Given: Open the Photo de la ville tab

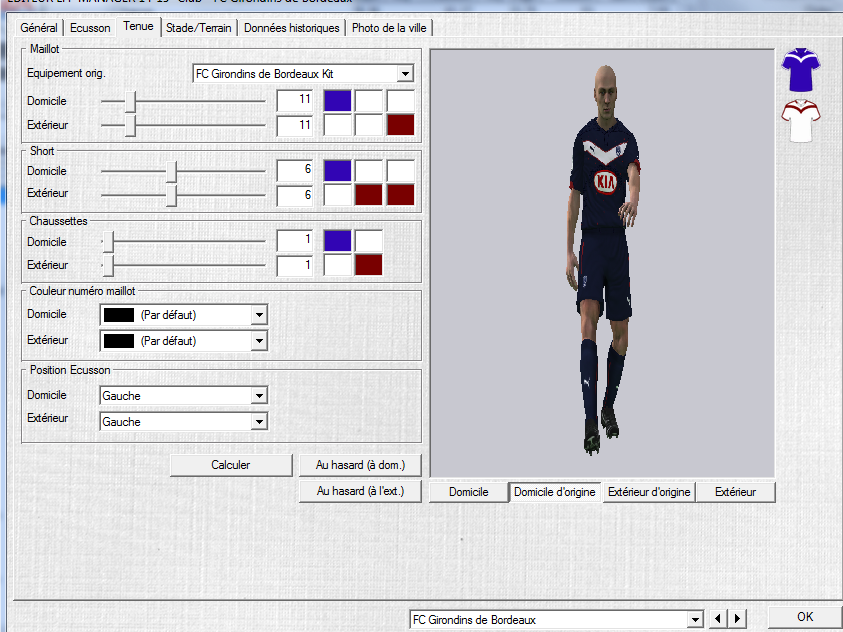Looking at the screenshot, I should pyautogui.click(x=389, y=28).
